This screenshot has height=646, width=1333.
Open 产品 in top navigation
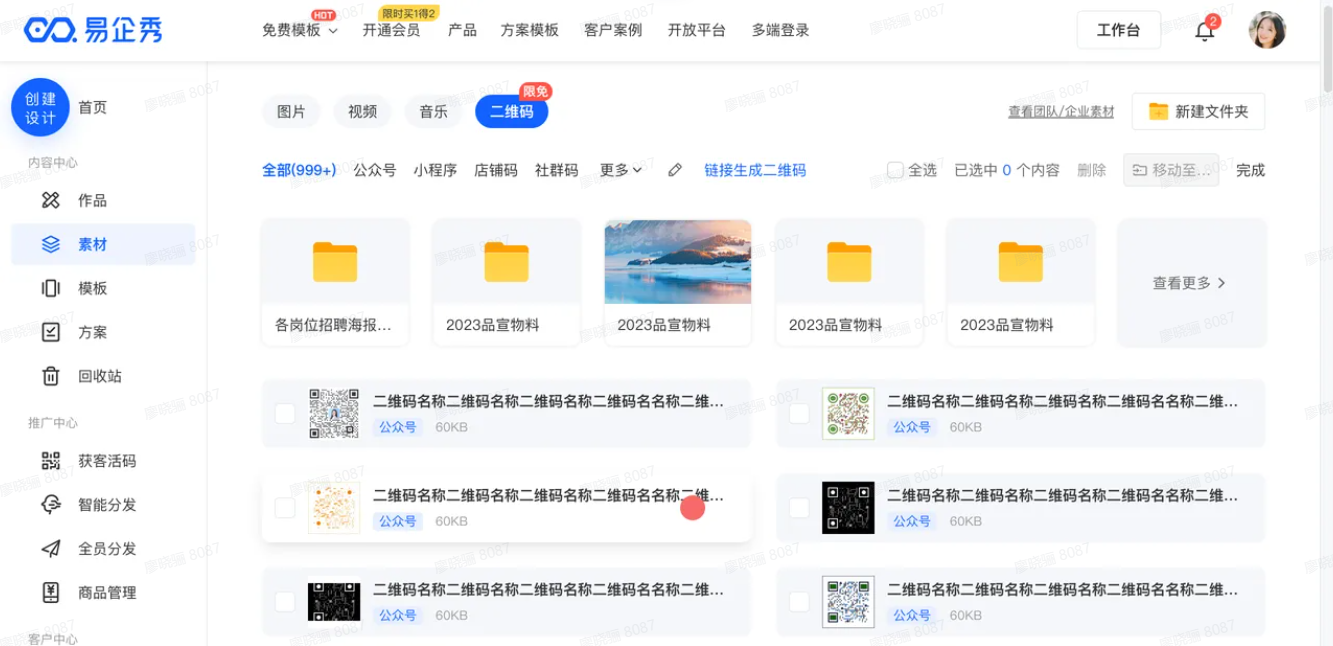[462, 30]
